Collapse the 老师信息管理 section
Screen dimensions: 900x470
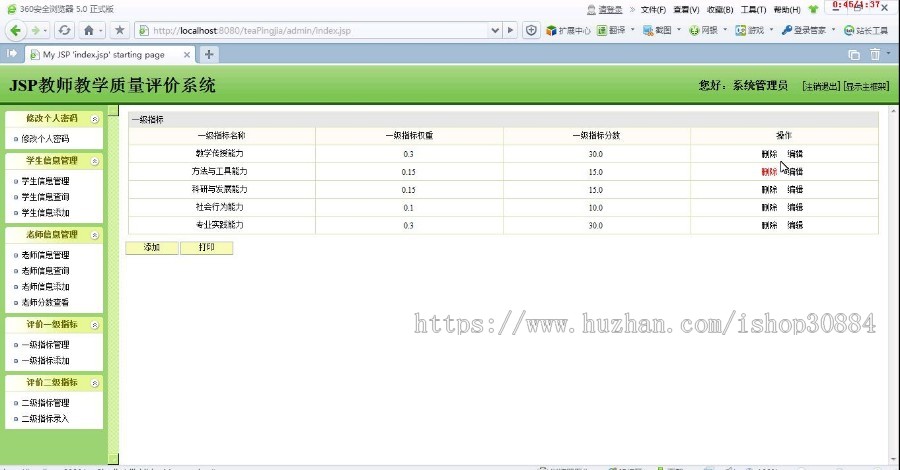click(x=95, y=235)
